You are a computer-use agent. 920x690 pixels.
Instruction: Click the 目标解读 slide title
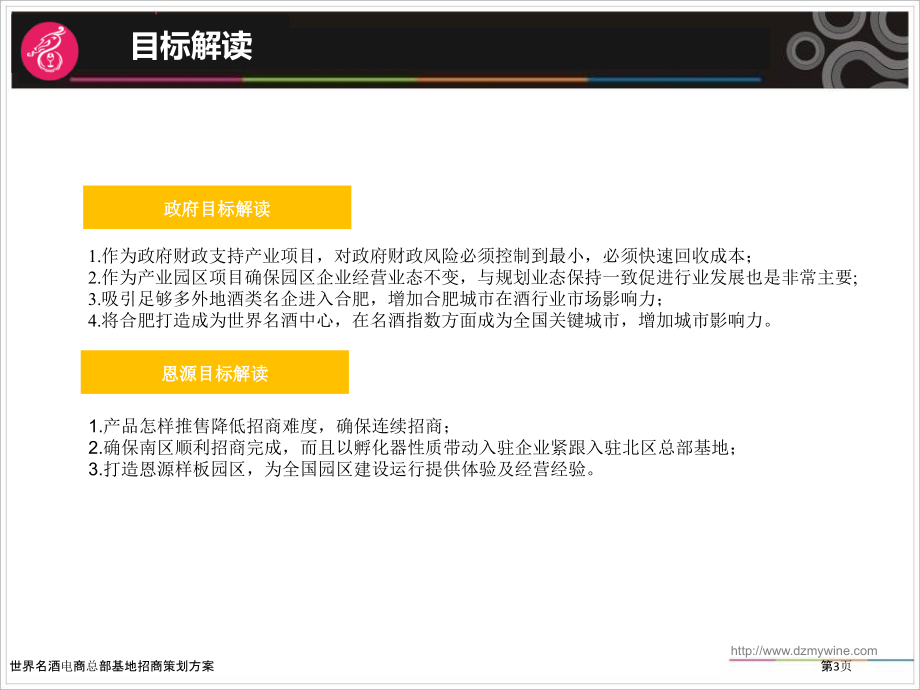point(191,46)
